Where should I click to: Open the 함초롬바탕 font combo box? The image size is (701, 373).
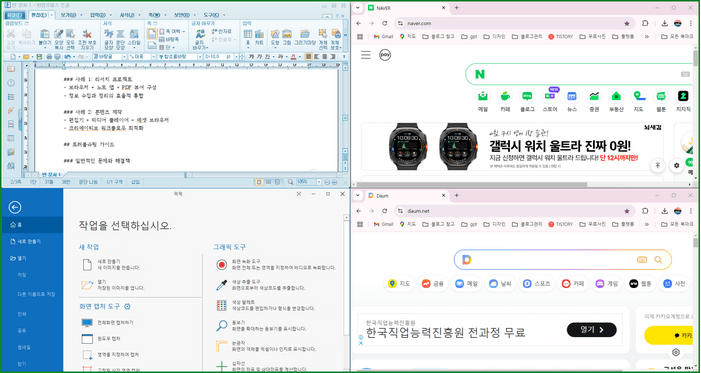pos(180,57)
